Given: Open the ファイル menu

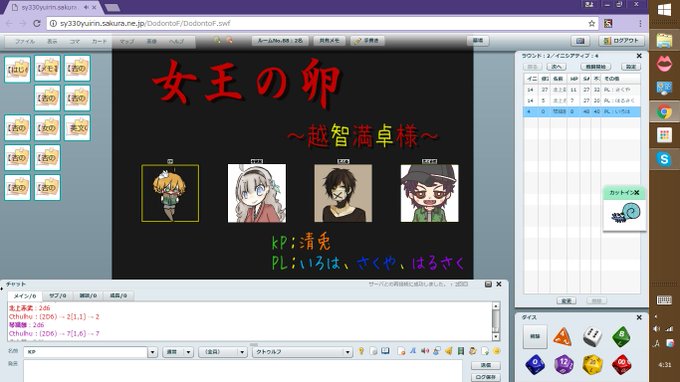Looking at the screenshot, I should 25,42.
